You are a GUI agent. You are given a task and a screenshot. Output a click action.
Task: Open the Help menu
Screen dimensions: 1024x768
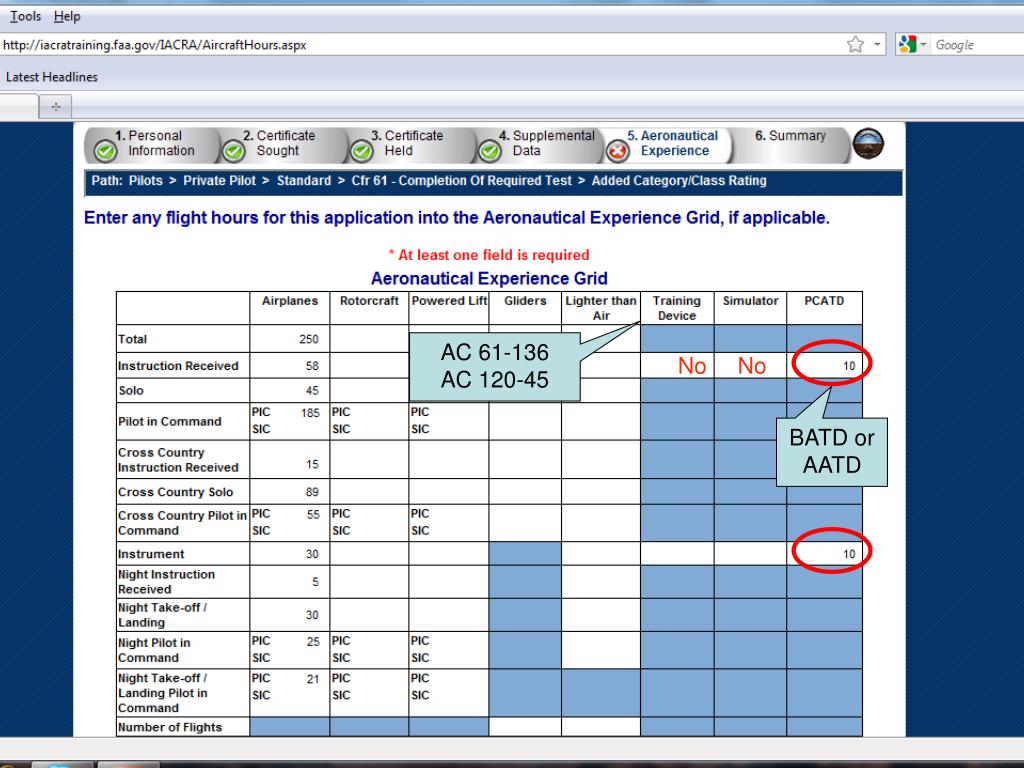click(67, 16)
